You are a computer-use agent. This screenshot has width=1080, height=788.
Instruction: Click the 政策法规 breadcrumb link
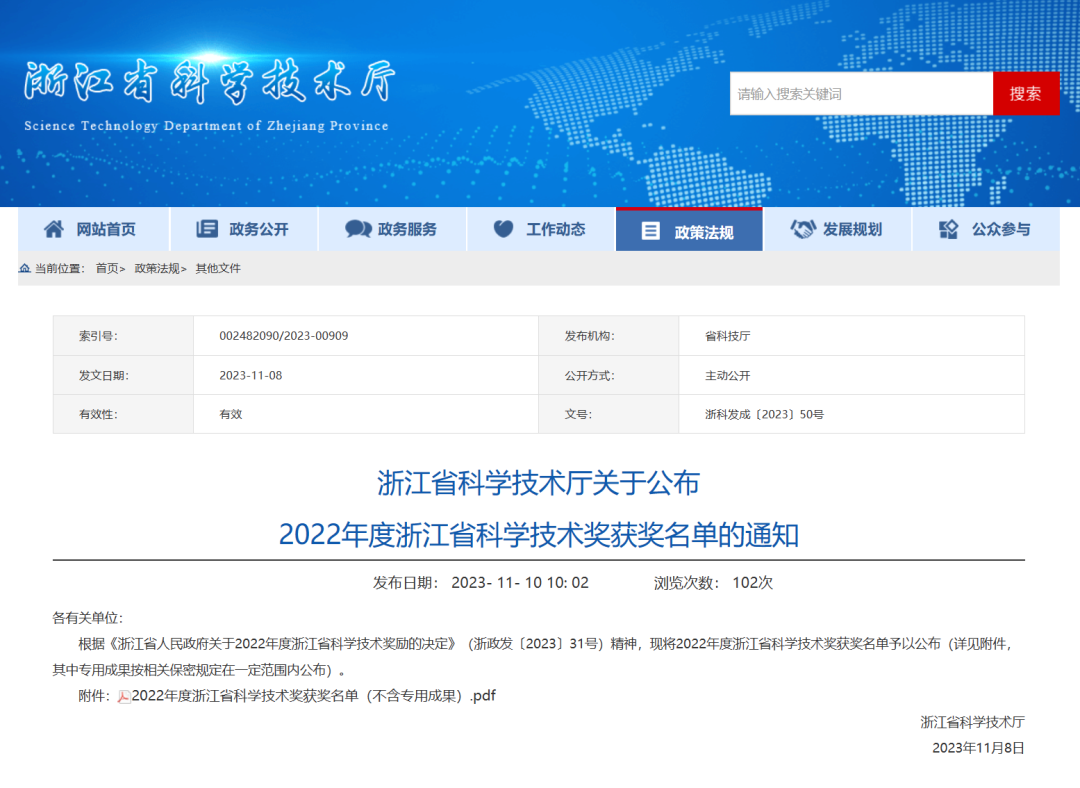pyautogui.click(x=157, y=268)
